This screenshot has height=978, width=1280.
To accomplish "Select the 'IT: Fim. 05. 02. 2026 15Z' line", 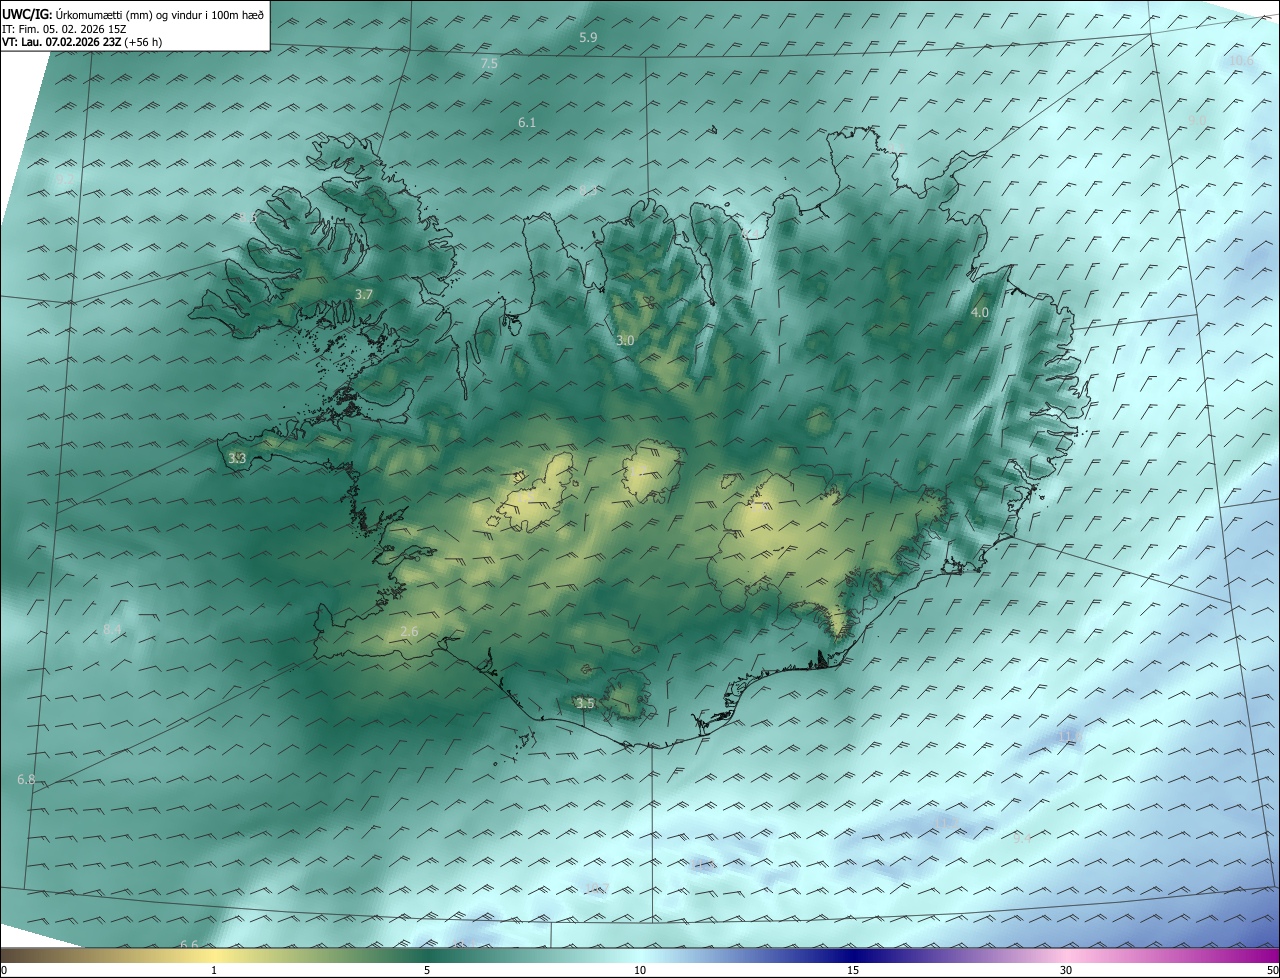I will click(62, 28).
